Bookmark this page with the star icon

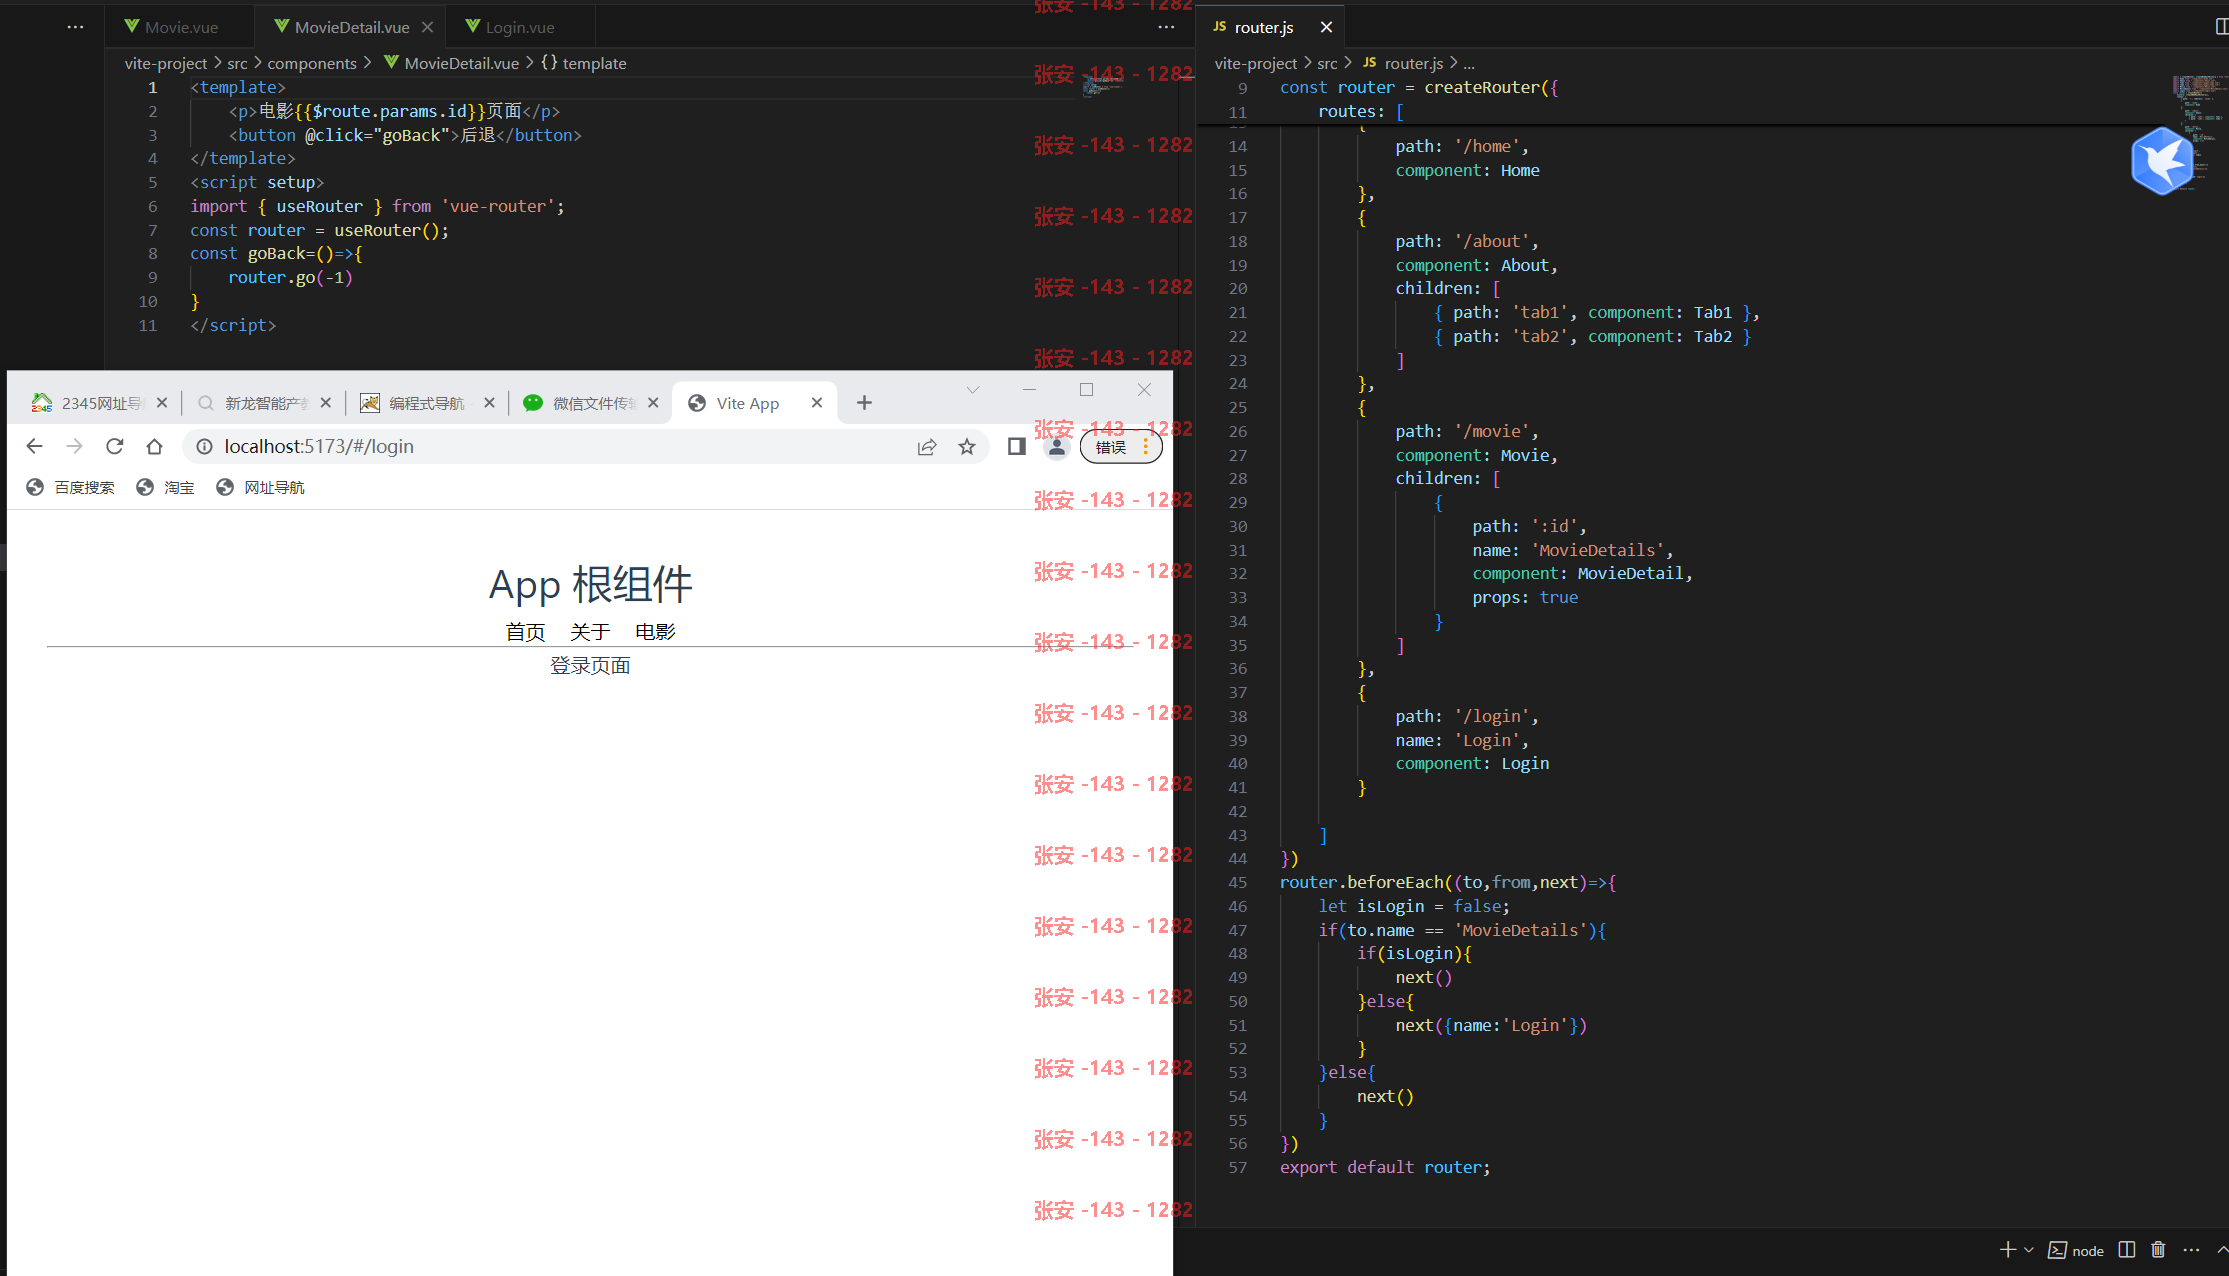tap(966, 446)
